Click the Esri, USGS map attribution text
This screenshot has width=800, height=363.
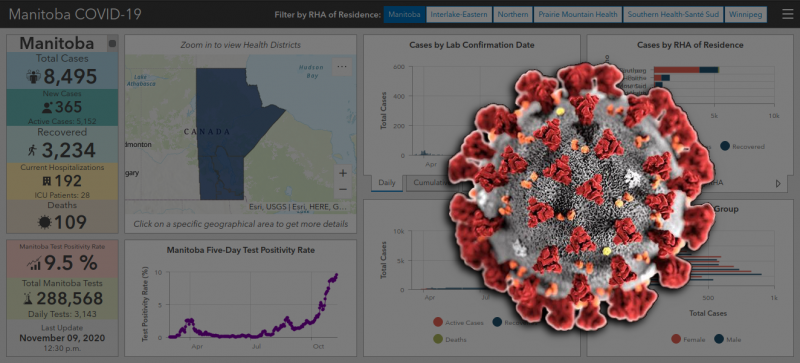point(298,207)
